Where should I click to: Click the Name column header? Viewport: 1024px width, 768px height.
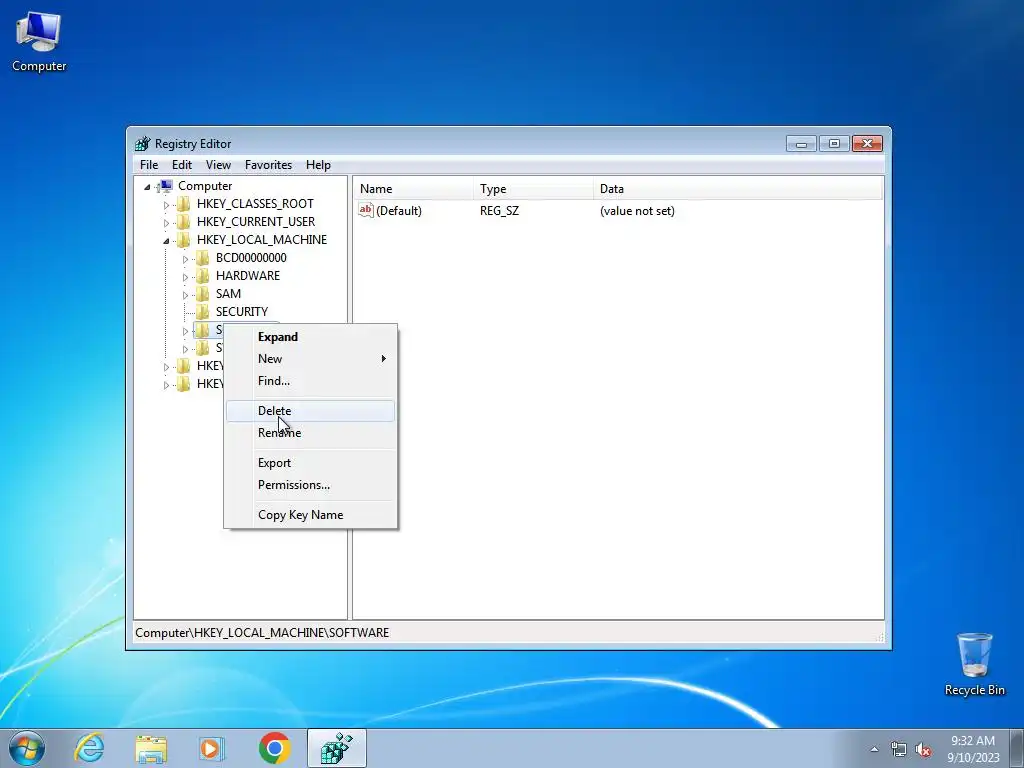coord(413,189)
